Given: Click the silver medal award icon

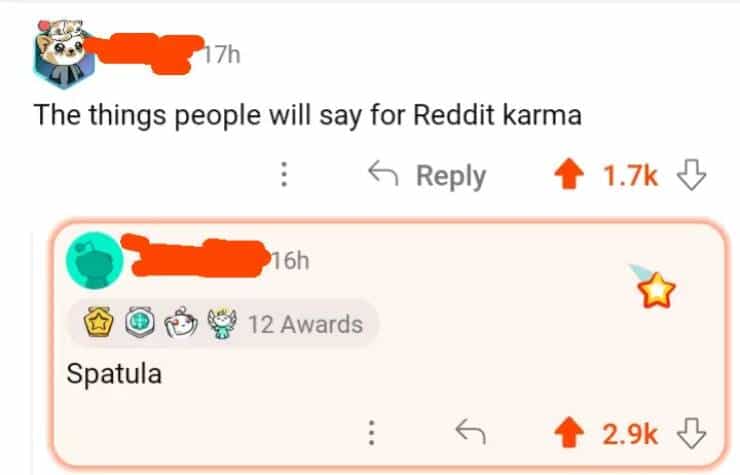Looking at the screenshot, I should [140, 322].
